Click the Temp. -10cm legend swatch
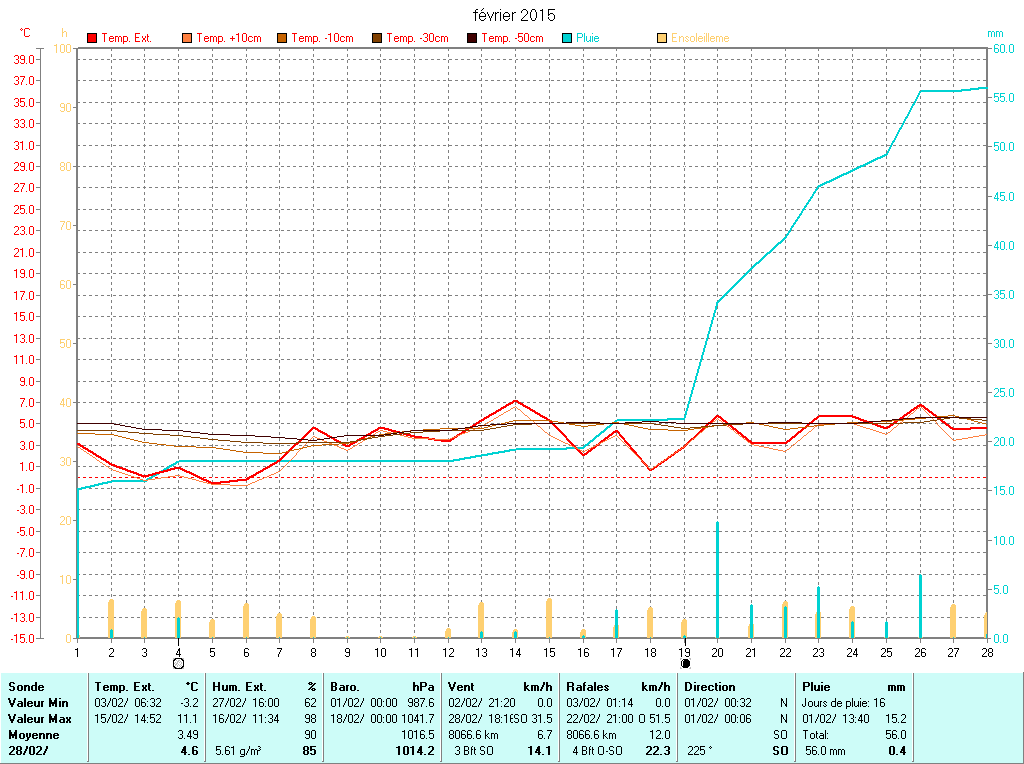The image size is (1024, 764). tap(282, 38)
